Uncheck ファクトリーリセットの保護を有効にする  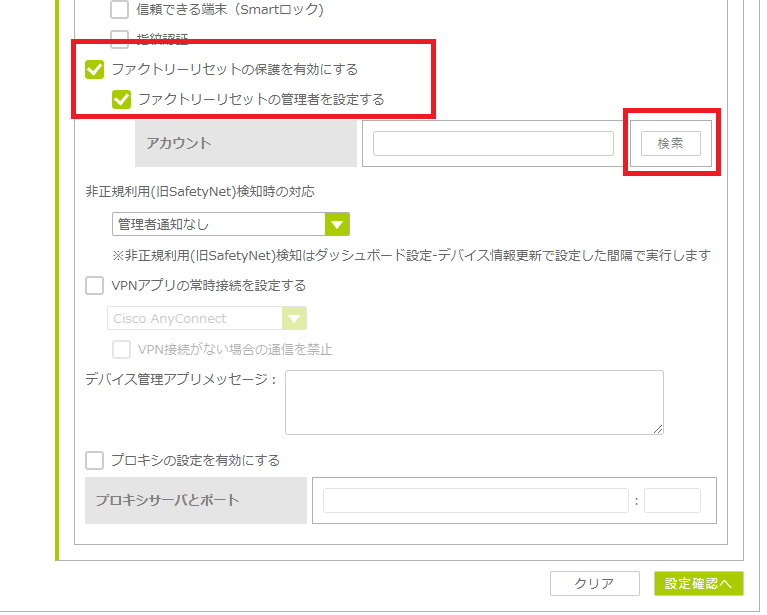click(x=95, y=70)
